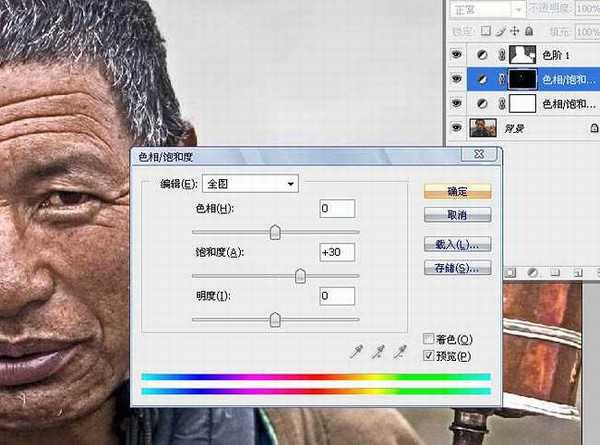Image resolution: width=600 pixels, height=445 pixels.
Task: Select the add-to-sample eyedropper (plus)
Action: [x=378, y=351]
